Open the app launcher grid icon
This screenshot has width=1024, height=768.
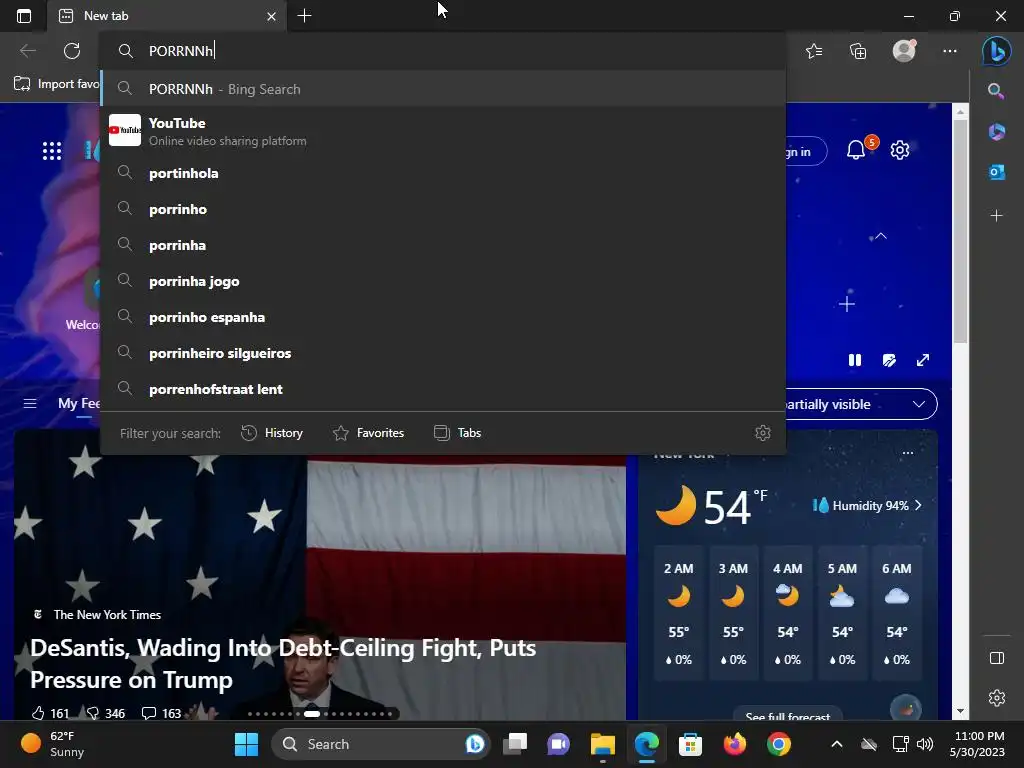52,151
